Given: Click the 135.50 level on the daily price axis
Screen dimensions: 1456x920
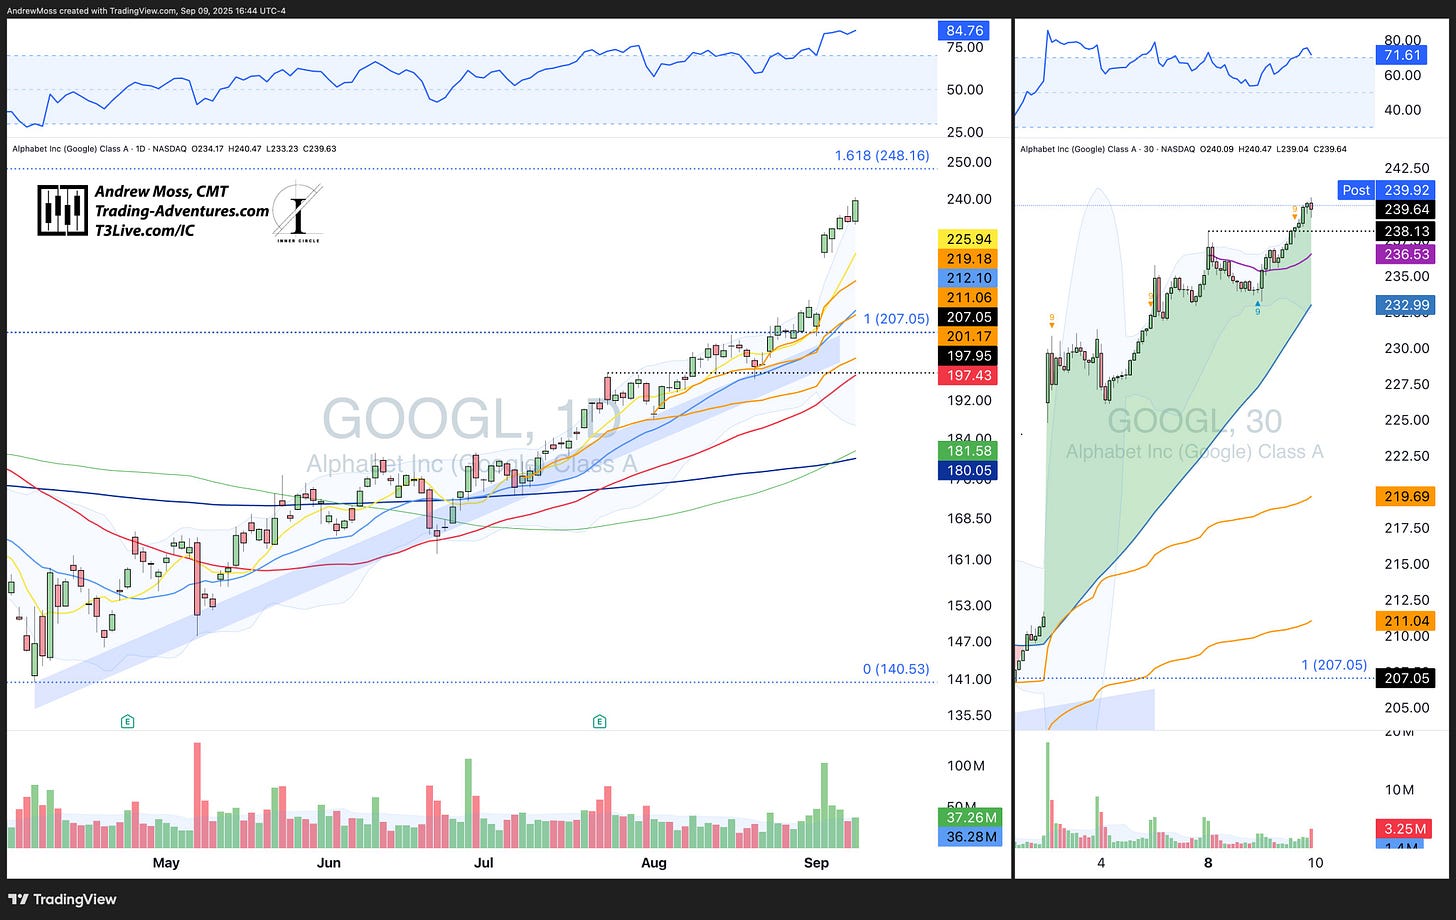Looking at the screenshot, I should 969,715.
